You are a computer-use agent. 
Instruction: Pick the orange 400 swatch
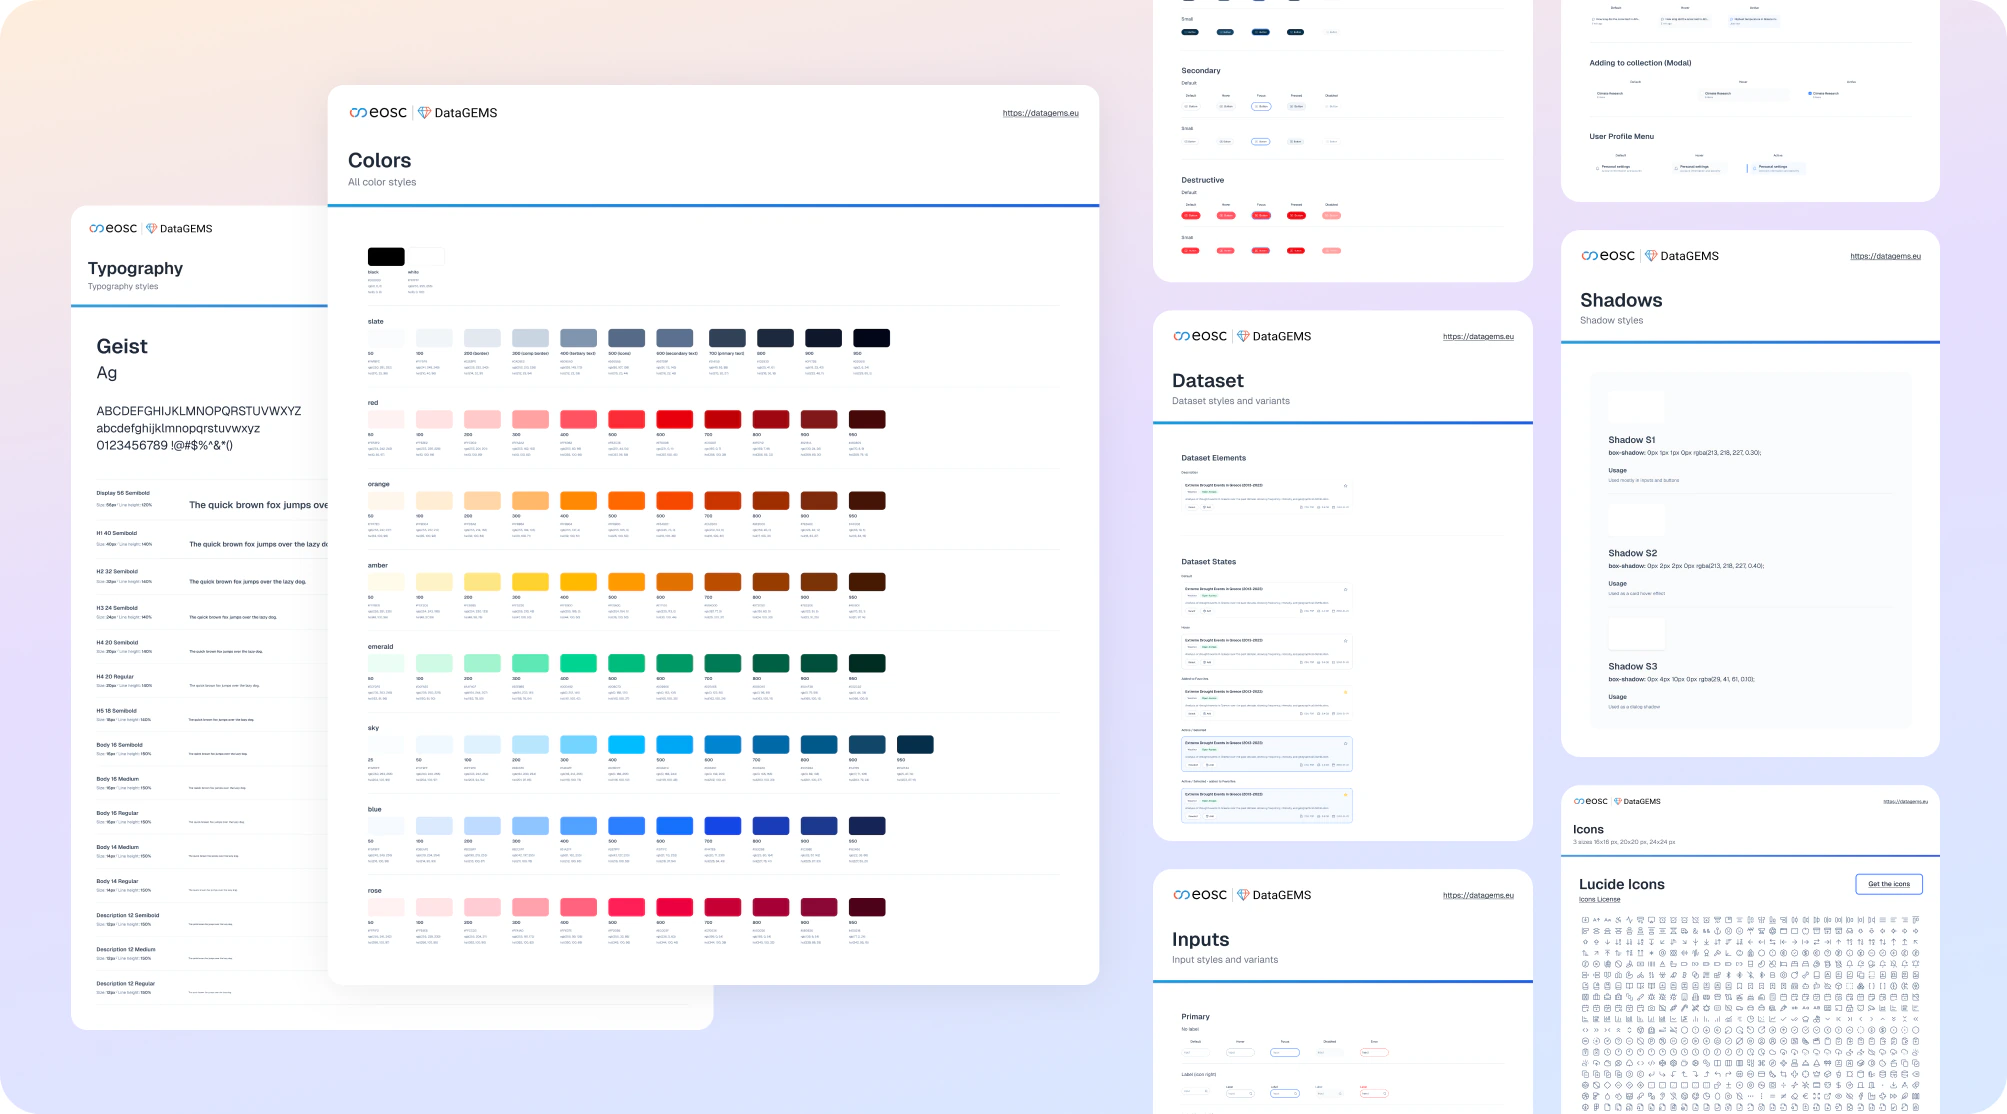(578, 500)
